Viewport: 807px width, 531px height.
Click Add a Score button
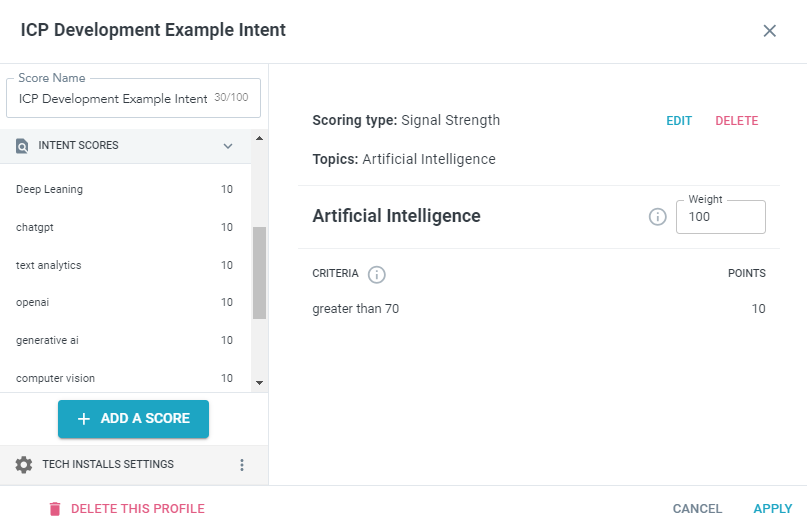click(133, 419)
